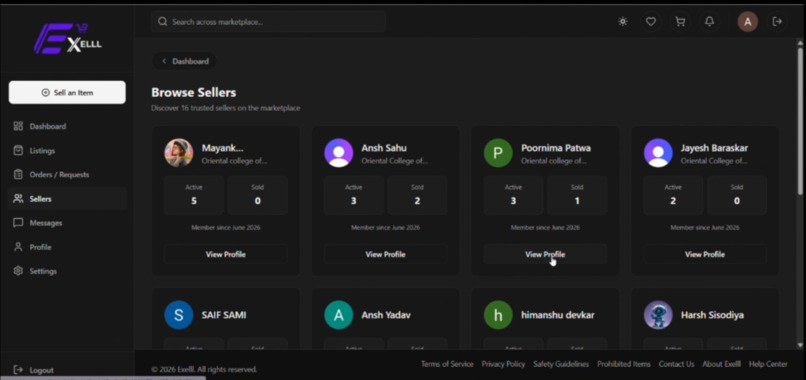
Task: Click the name 'Ansh Sahu'
Action: [384, 148]
